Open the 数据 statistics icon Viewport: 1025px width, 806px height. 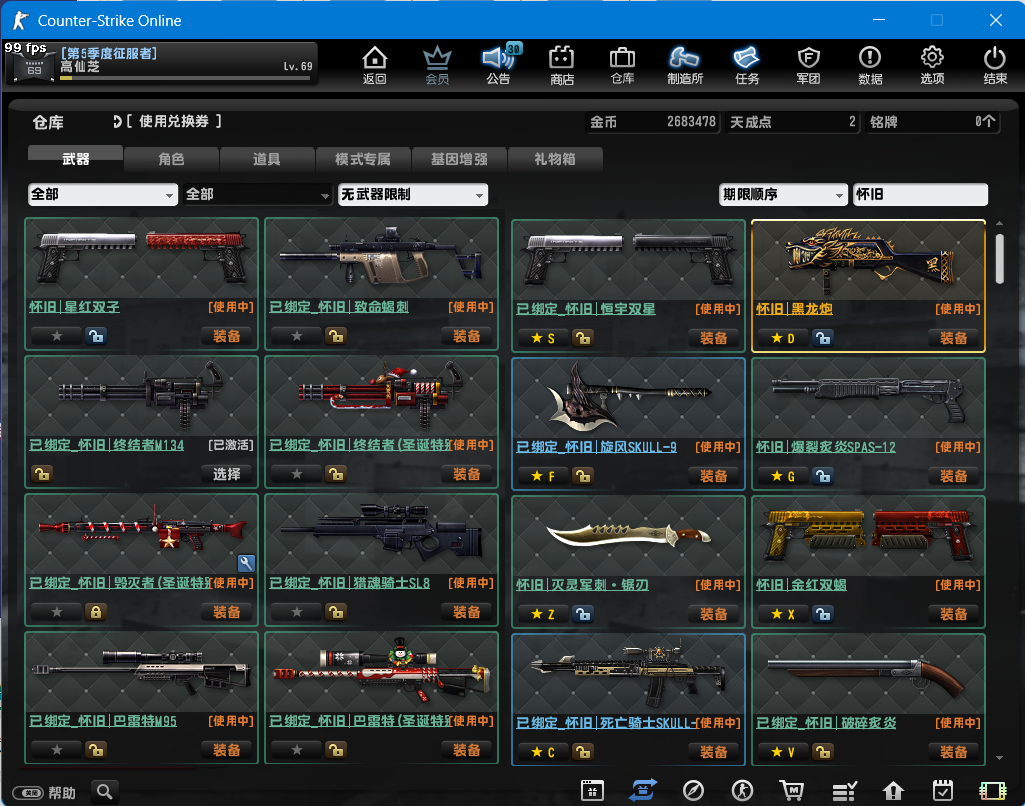(x=870, y=65)
